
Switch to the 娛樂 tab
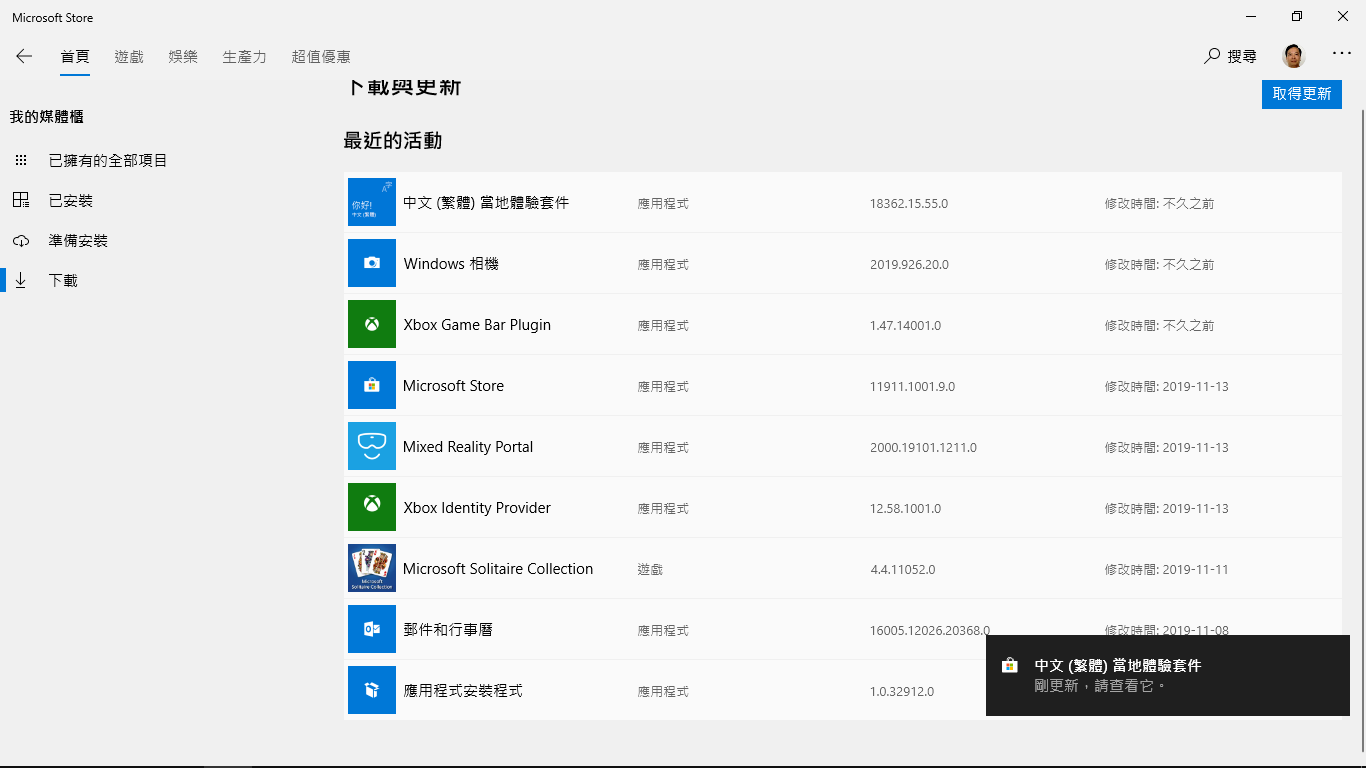click(183, 57)
